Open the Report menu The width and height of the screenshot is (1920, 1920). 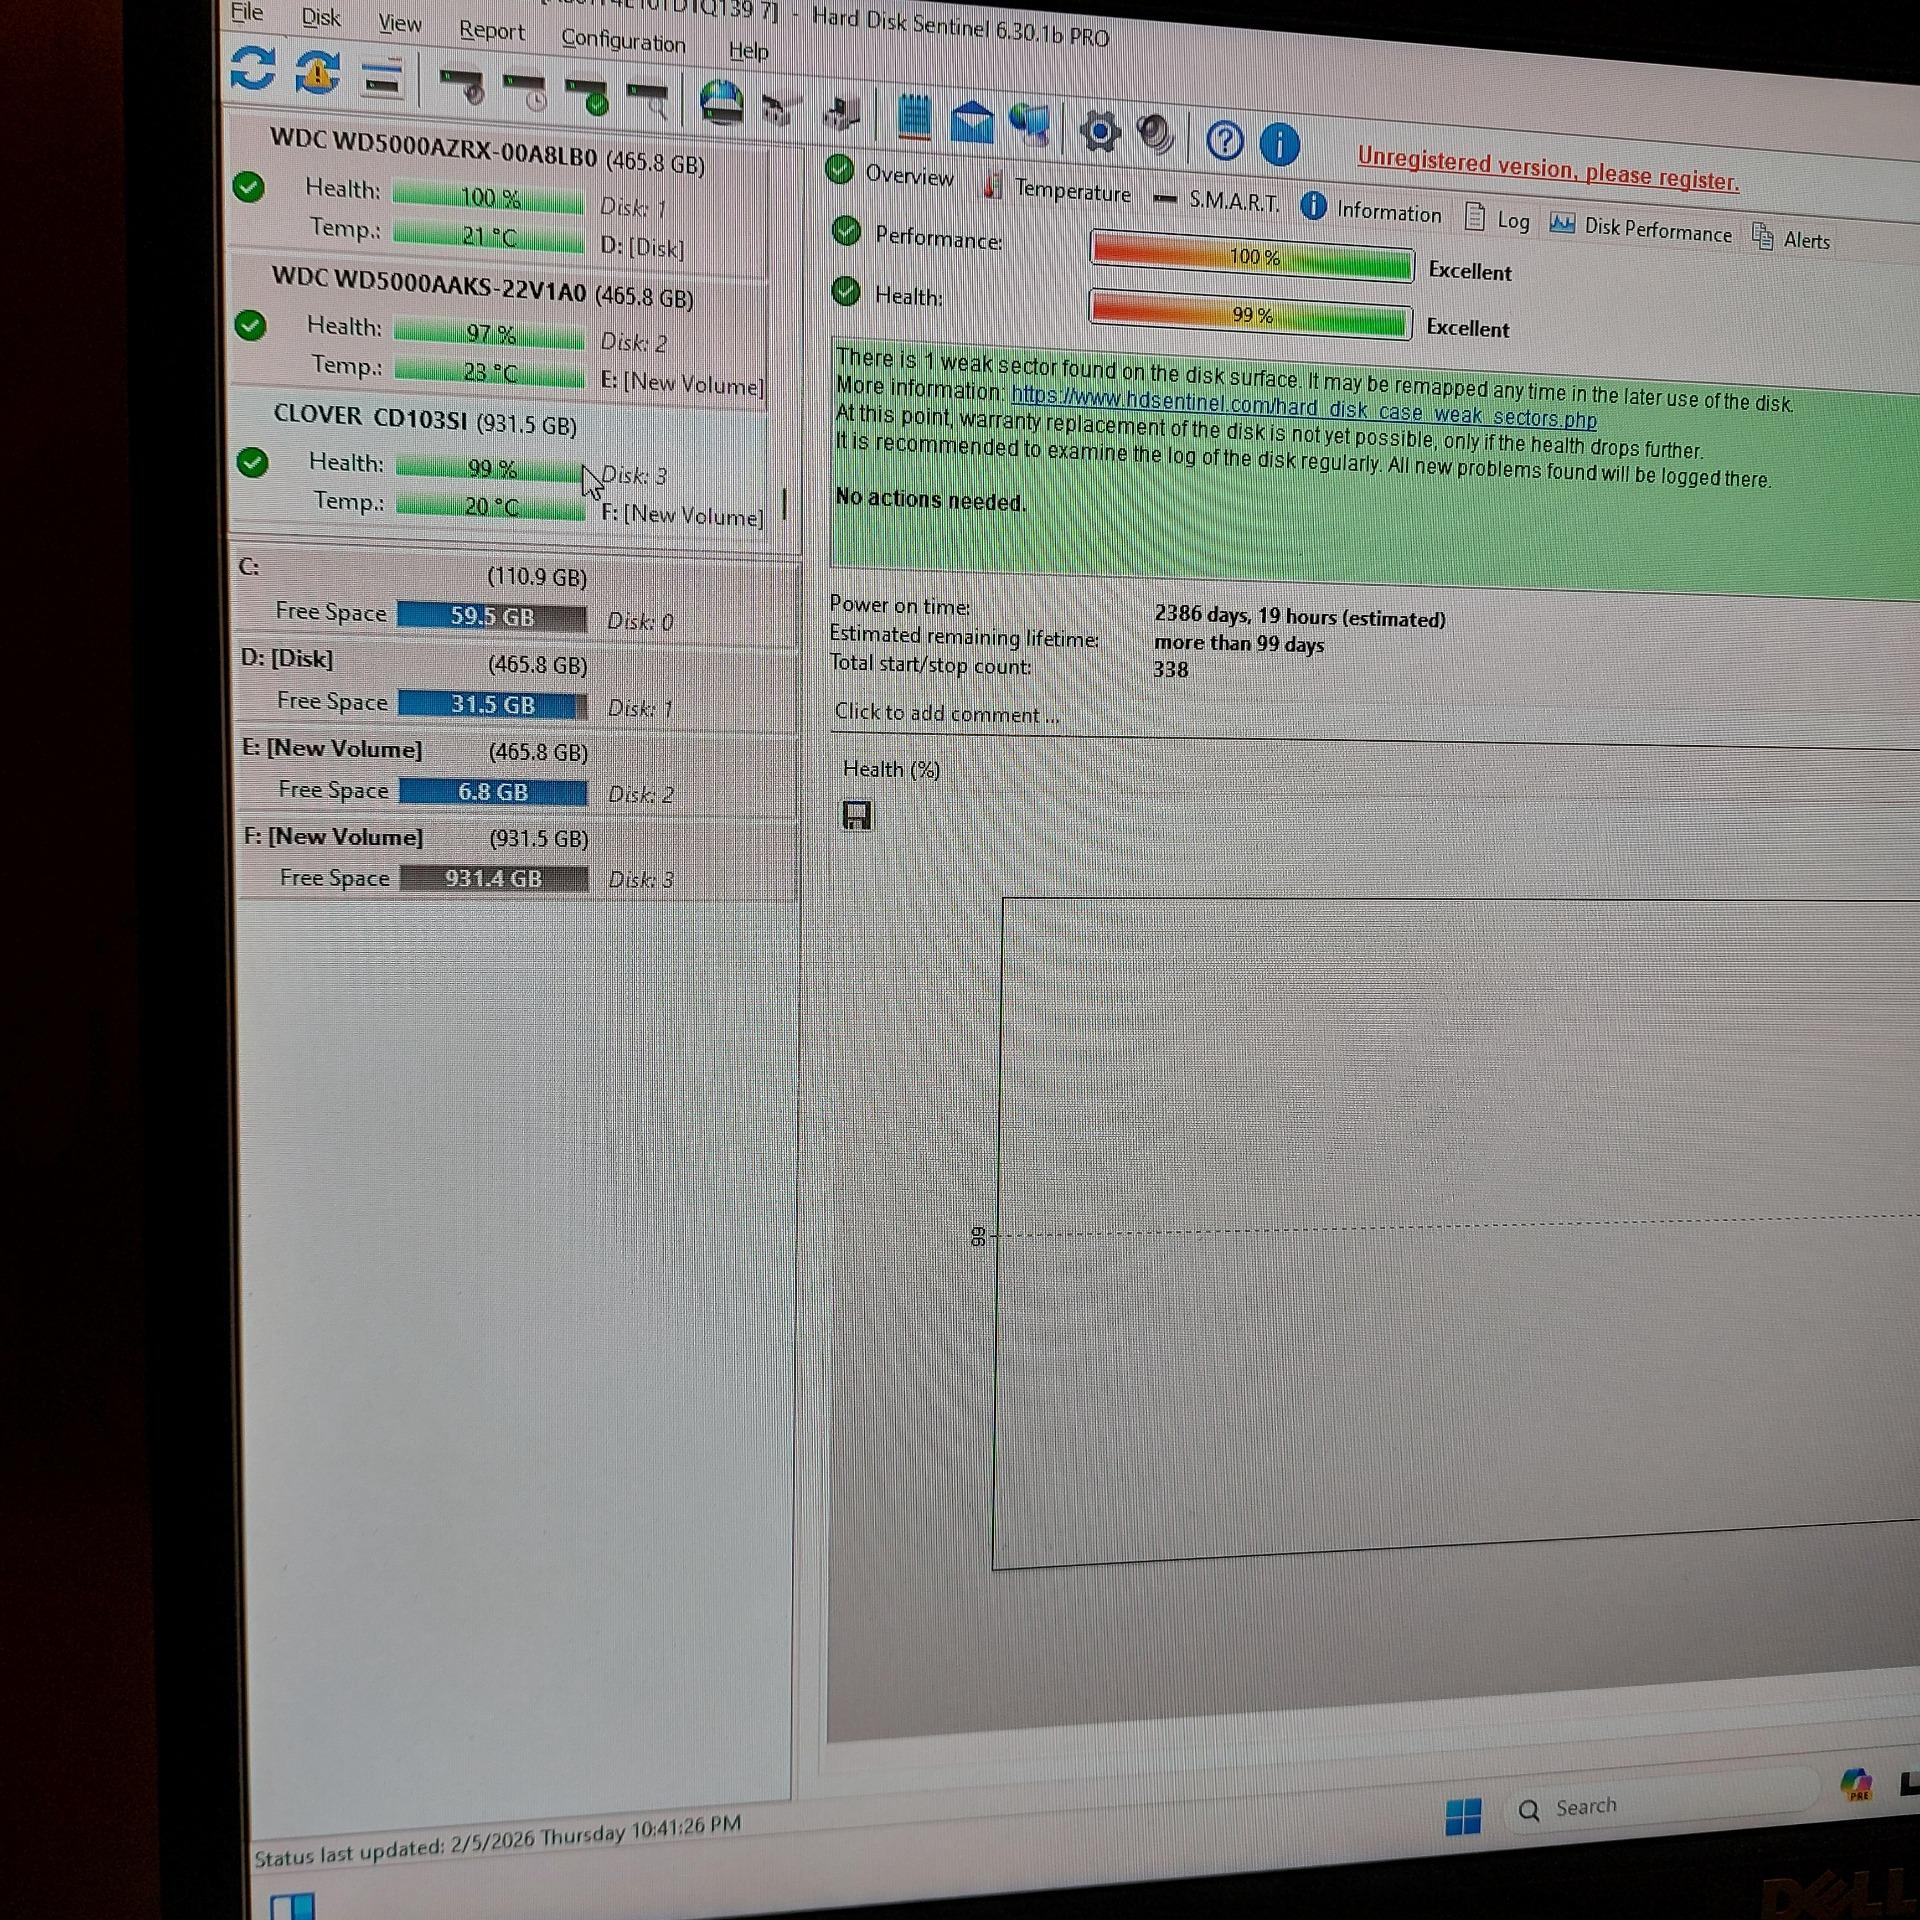[491, 31]
